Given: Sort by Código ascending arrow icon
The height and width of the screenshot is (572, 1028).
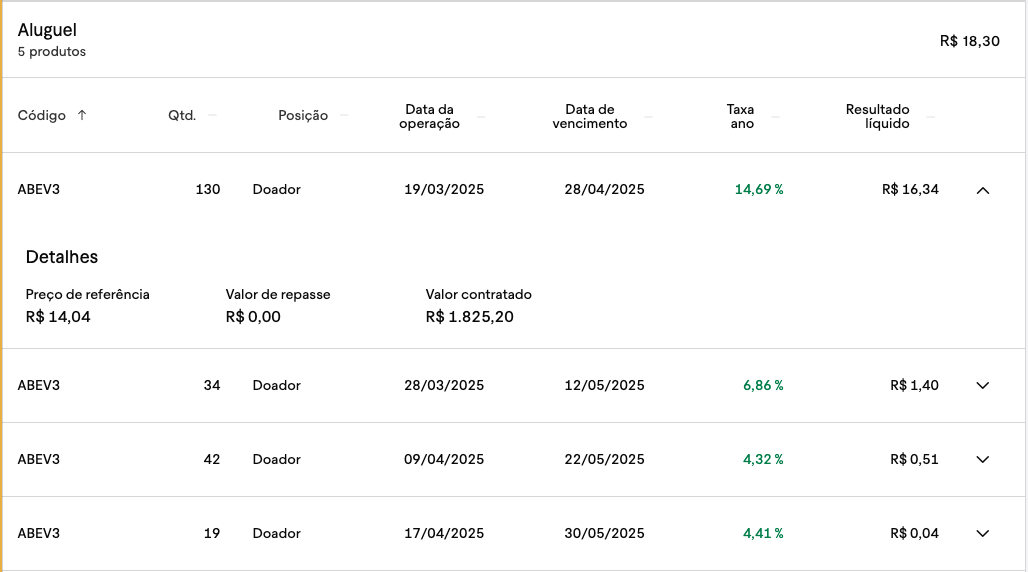Looking at the screenshot, I should 82,115.
